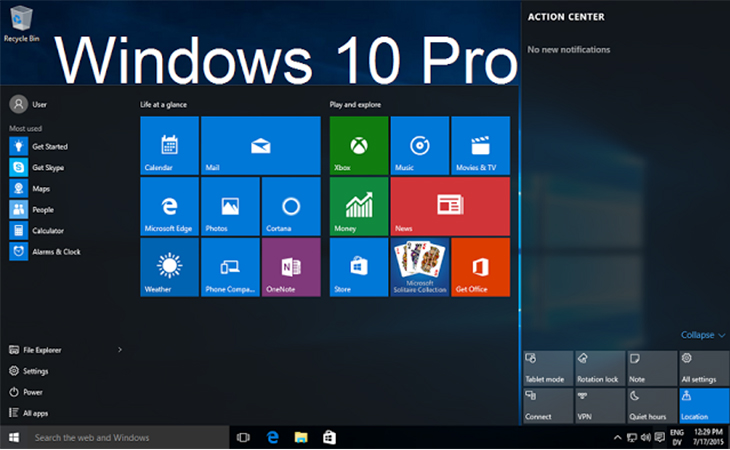Click the Task View taskbar icon
Image resolution: width=730 pixels, height=450 pixels.
tap(243, 437)
